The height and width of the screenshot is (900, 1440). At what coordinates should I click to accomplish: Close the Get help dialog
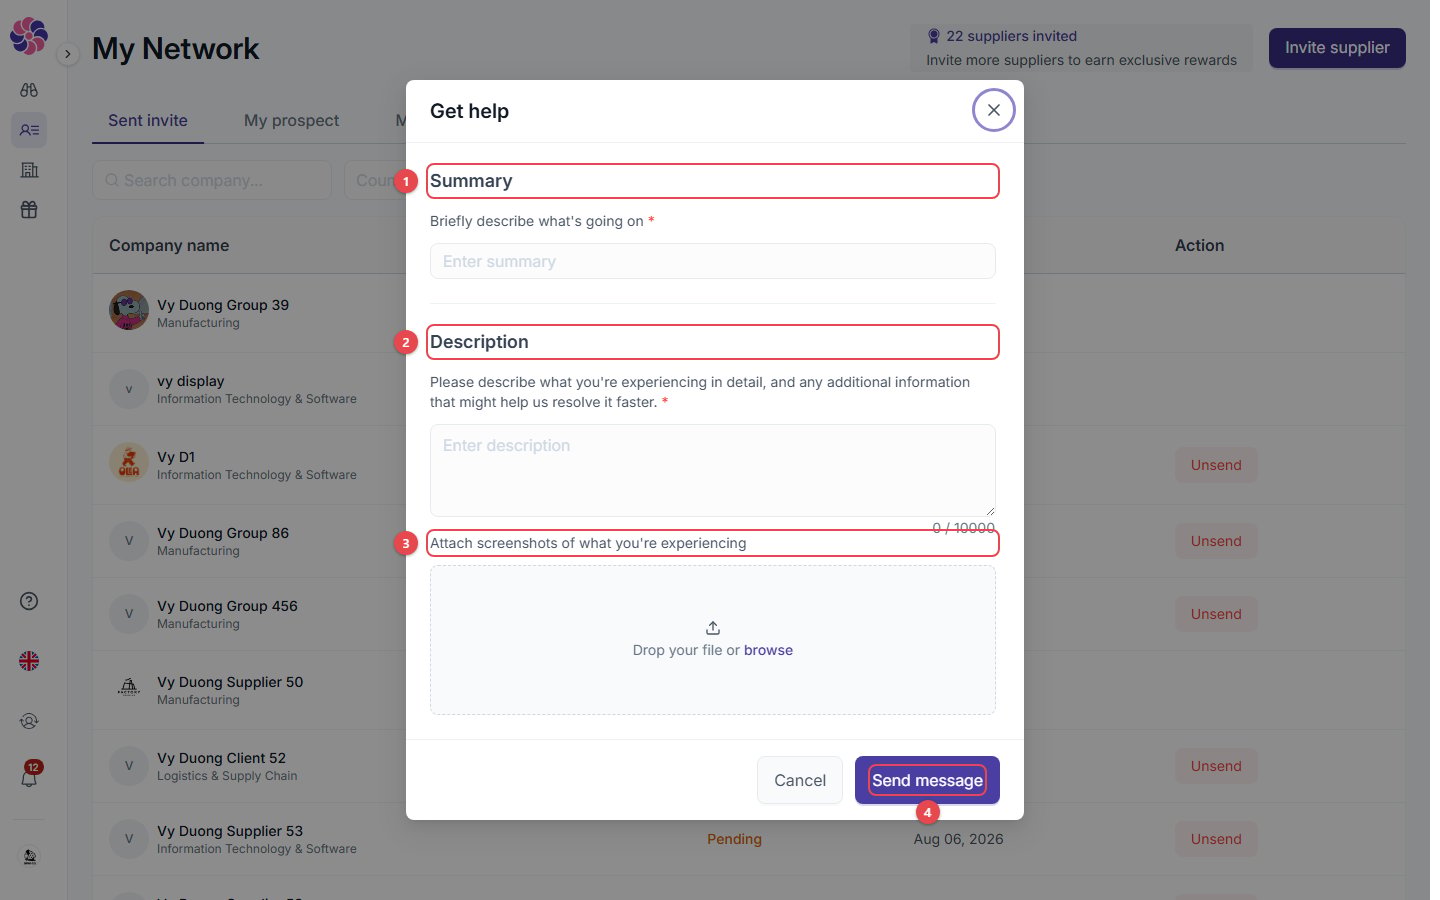click(x=993, y=110)
